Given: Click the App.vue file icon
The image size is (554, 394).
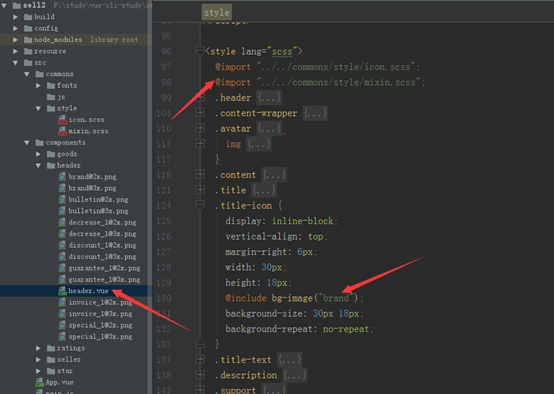Looking at the screenshot, I should (x=40, y=382).
